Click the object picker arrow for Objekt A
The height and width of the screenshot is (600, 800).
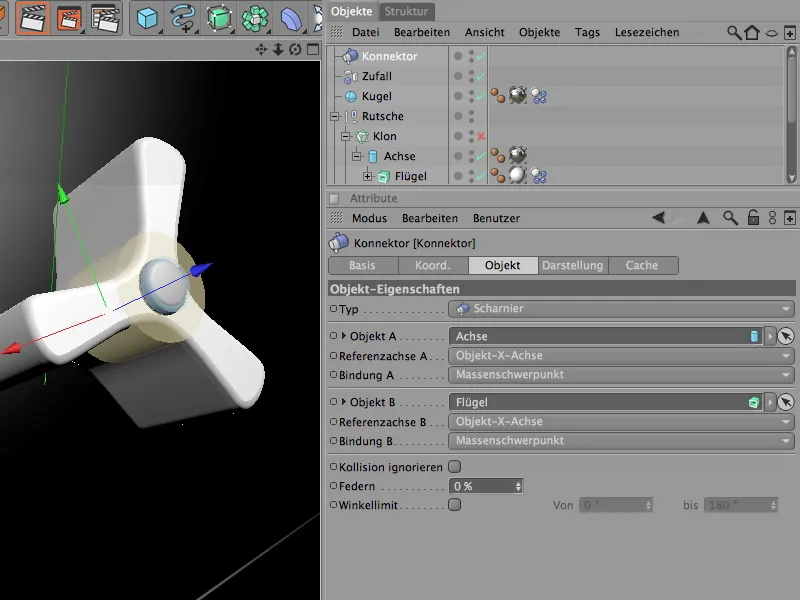785,337
